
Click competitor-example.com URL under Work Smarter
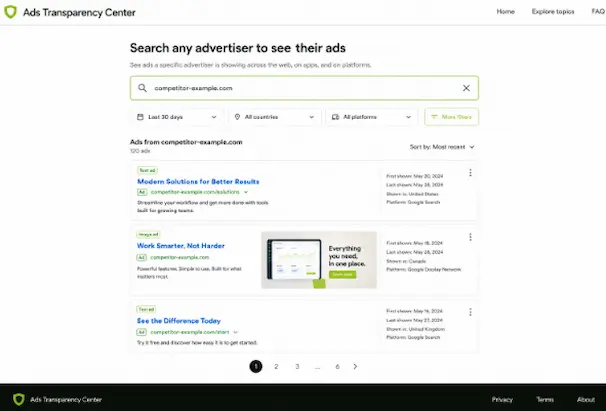click(x=180, y=258)
